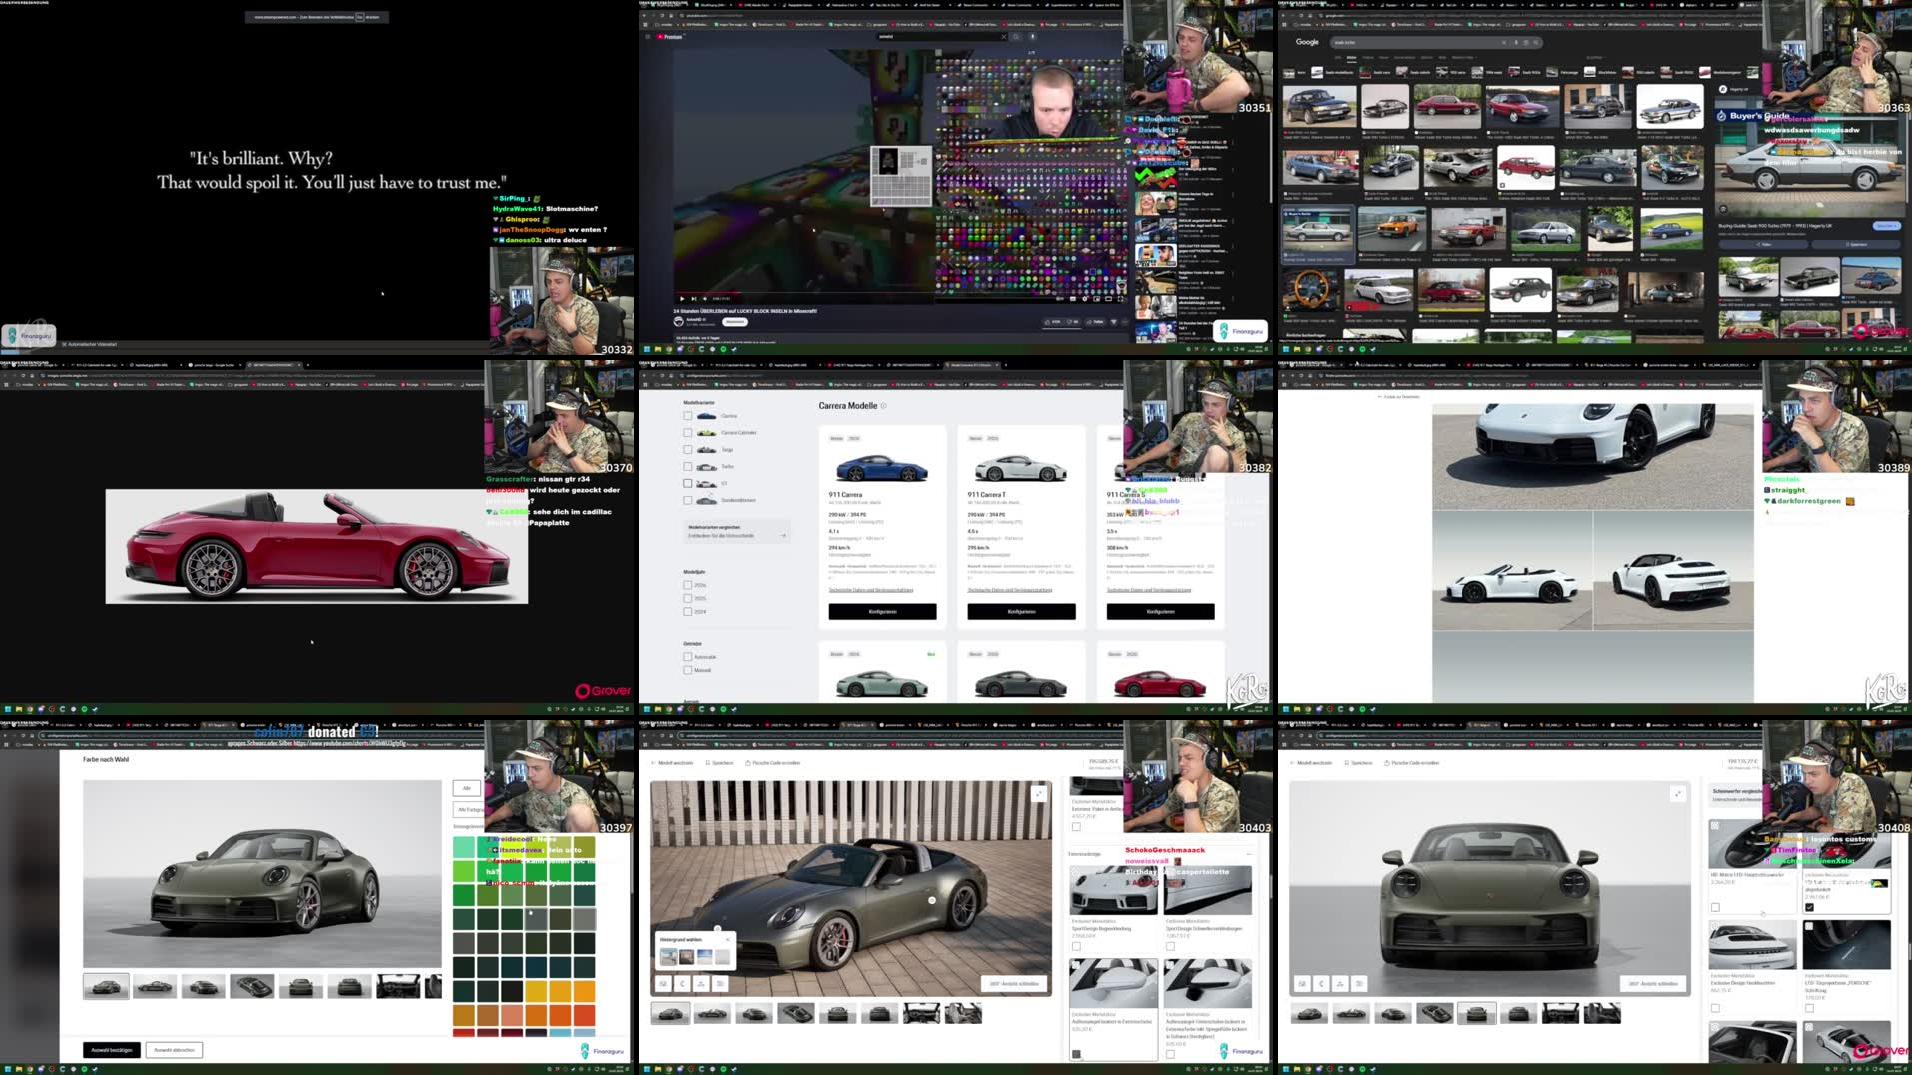The image size is (1912, 1075).
Task: Open the YouTube hamburger menu in frame 30351
Action: click(647, 37)
